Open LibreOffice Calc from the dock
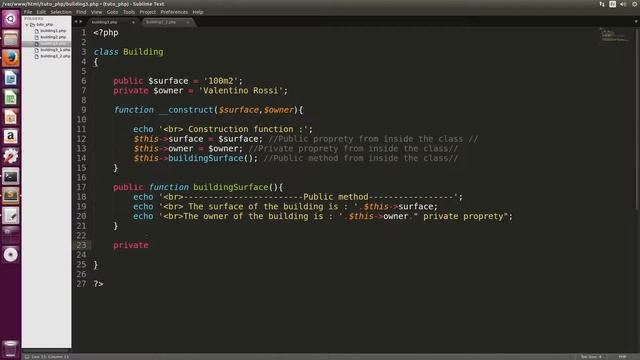Screen dimensions: 640x360 pos(11,98)
